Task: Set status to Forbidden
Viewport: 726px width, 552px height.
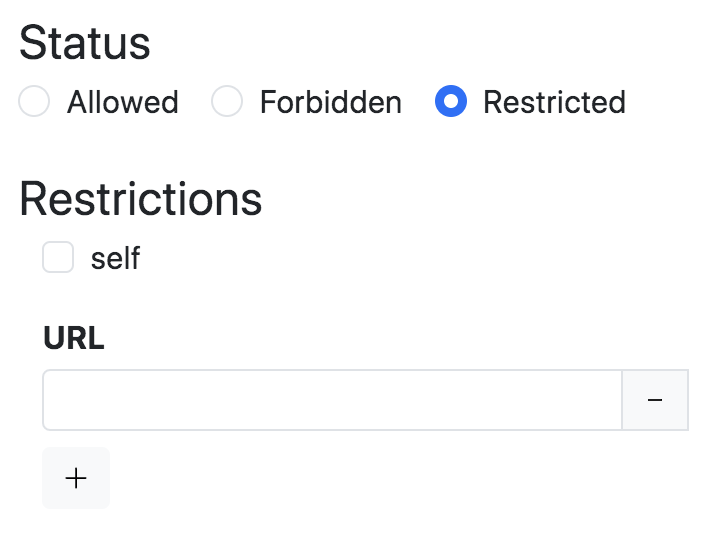Action: (227, 102)
